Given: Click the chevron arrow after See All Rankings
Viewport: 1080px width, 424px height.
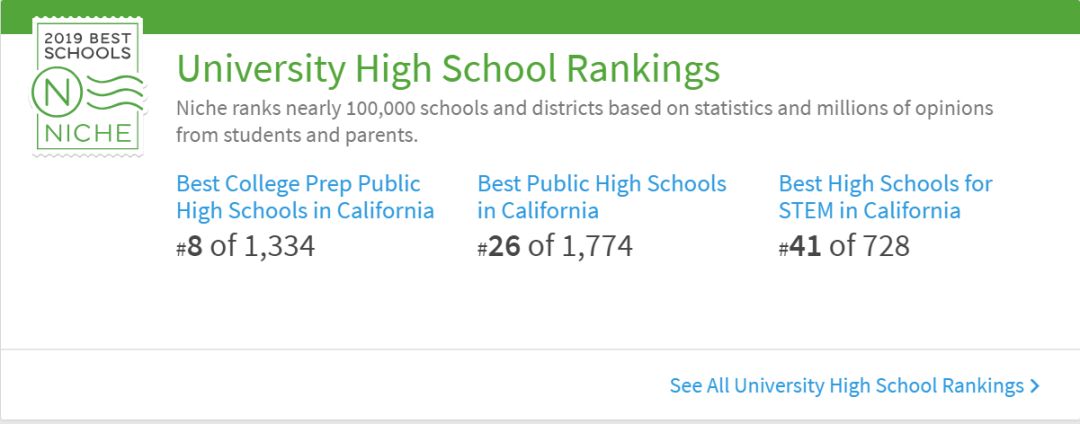Looking at the screenshot, I should 1034,386.
